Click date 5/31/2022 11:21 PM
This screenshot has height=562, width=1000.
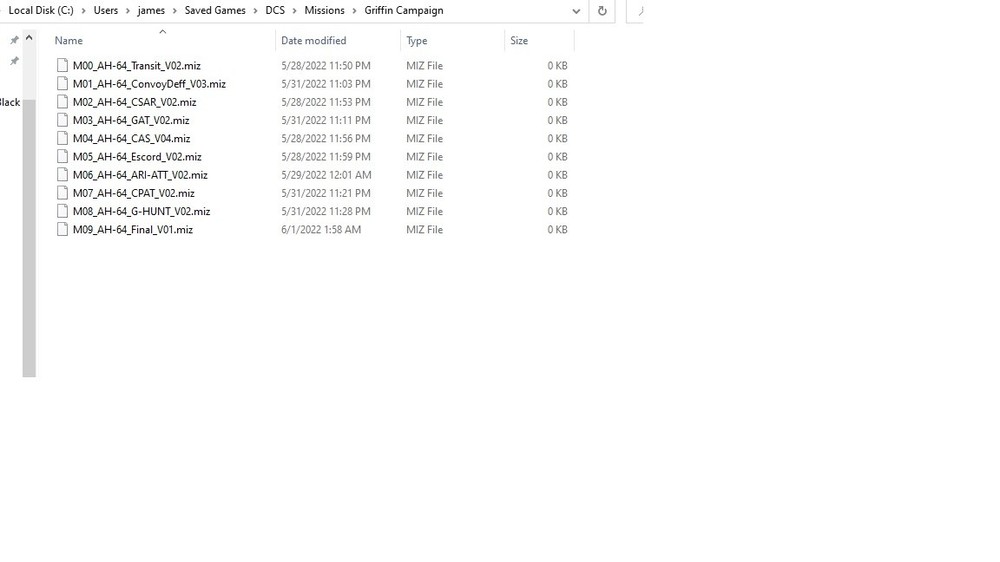pos(326,193)
